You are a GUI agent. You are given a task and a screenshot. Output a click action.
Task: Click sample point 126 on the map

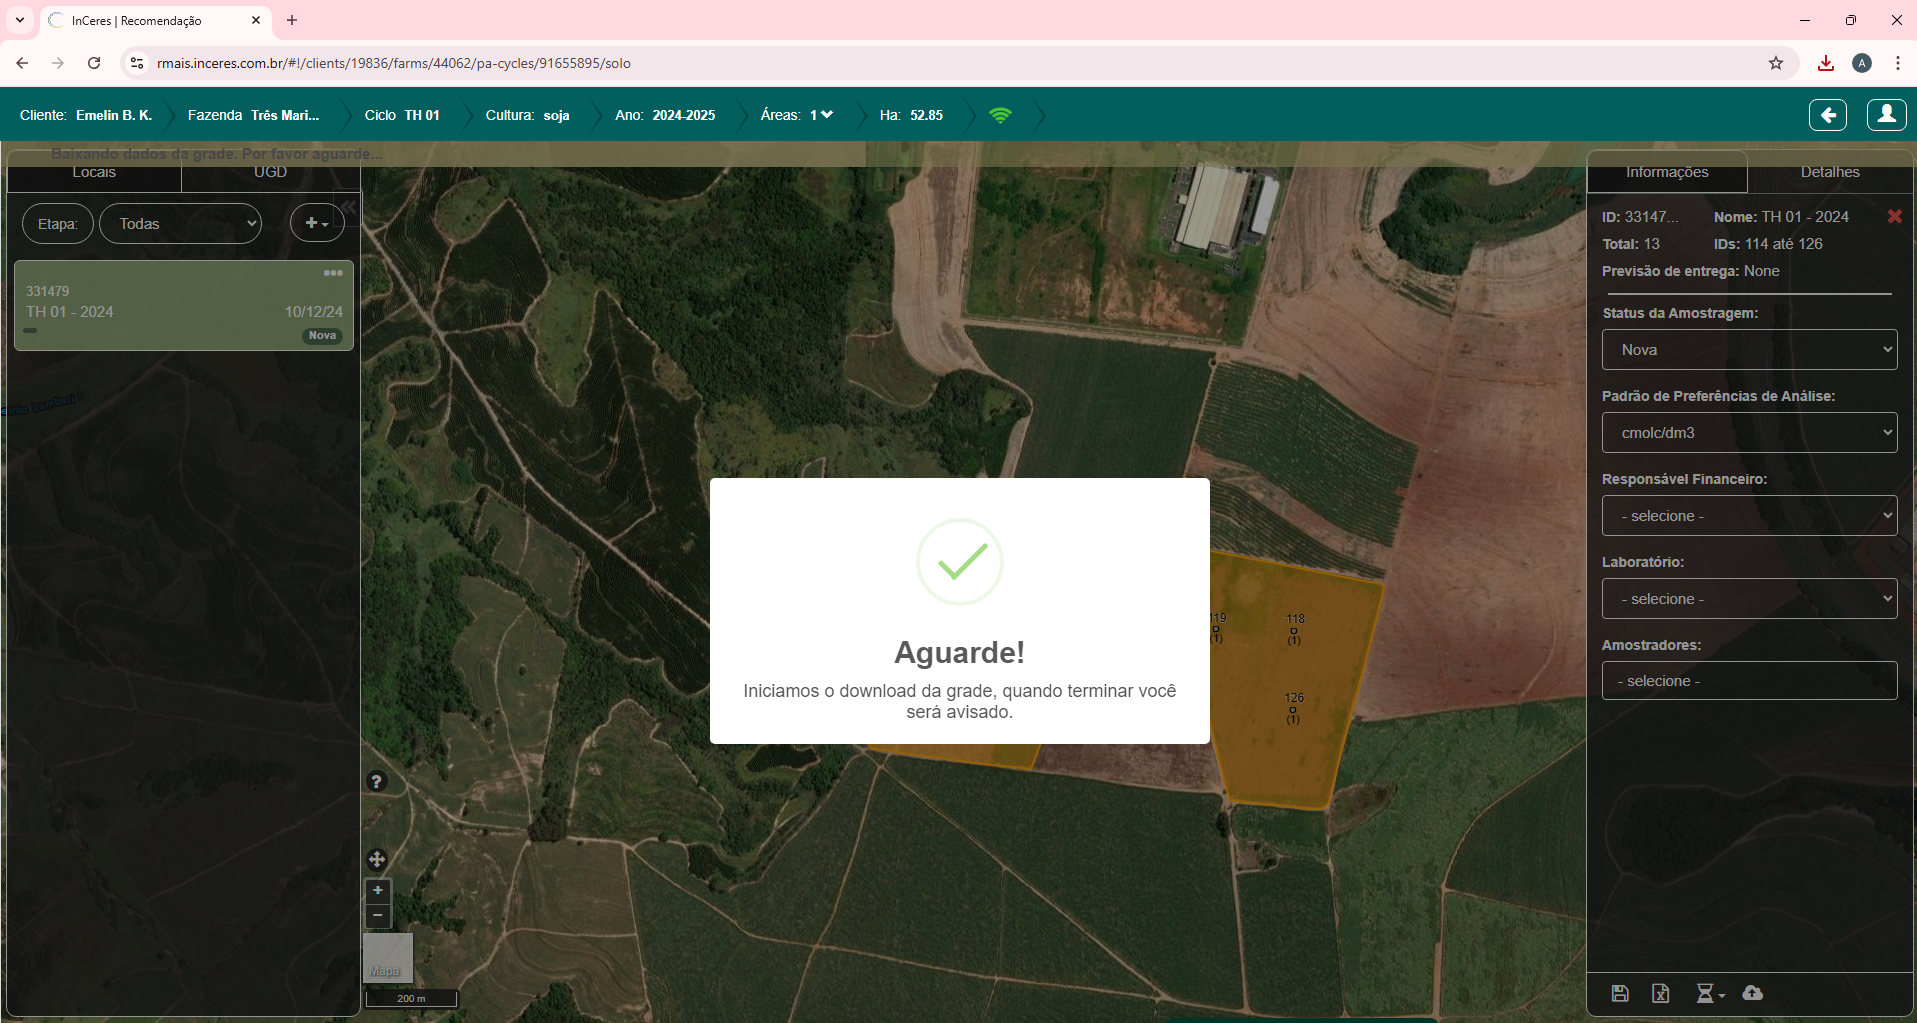point(1293,708)
